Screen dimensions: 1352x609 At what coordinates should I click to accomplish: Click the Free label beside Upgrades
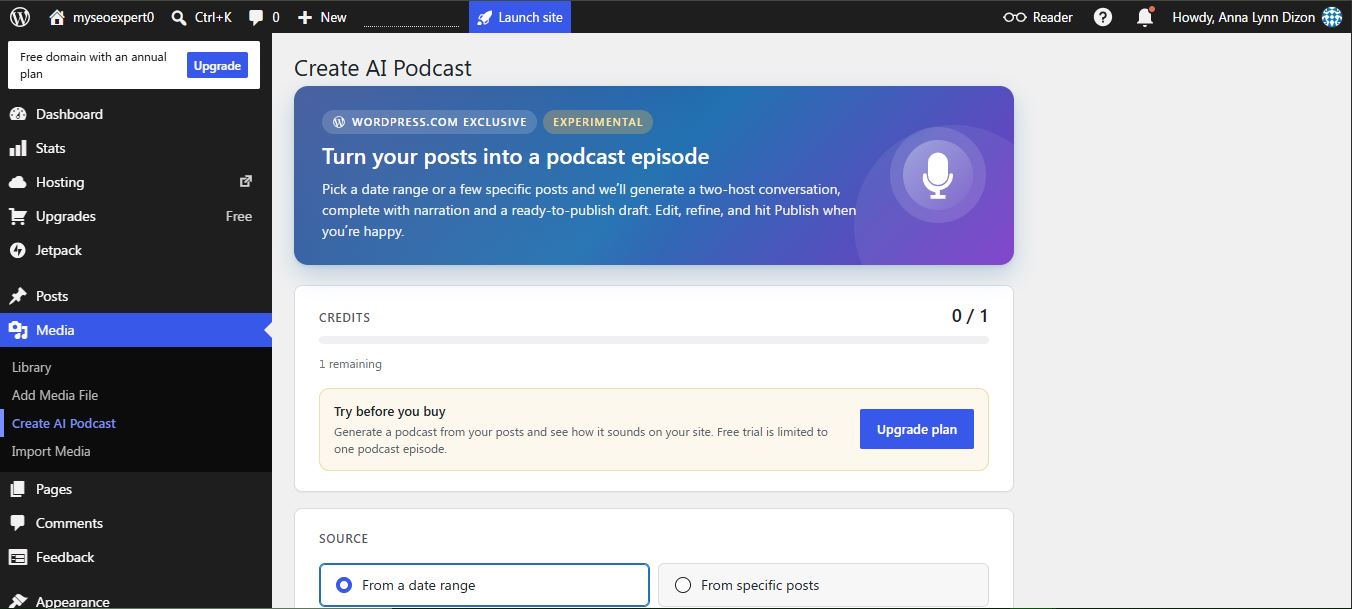click(x=239, y=216)
